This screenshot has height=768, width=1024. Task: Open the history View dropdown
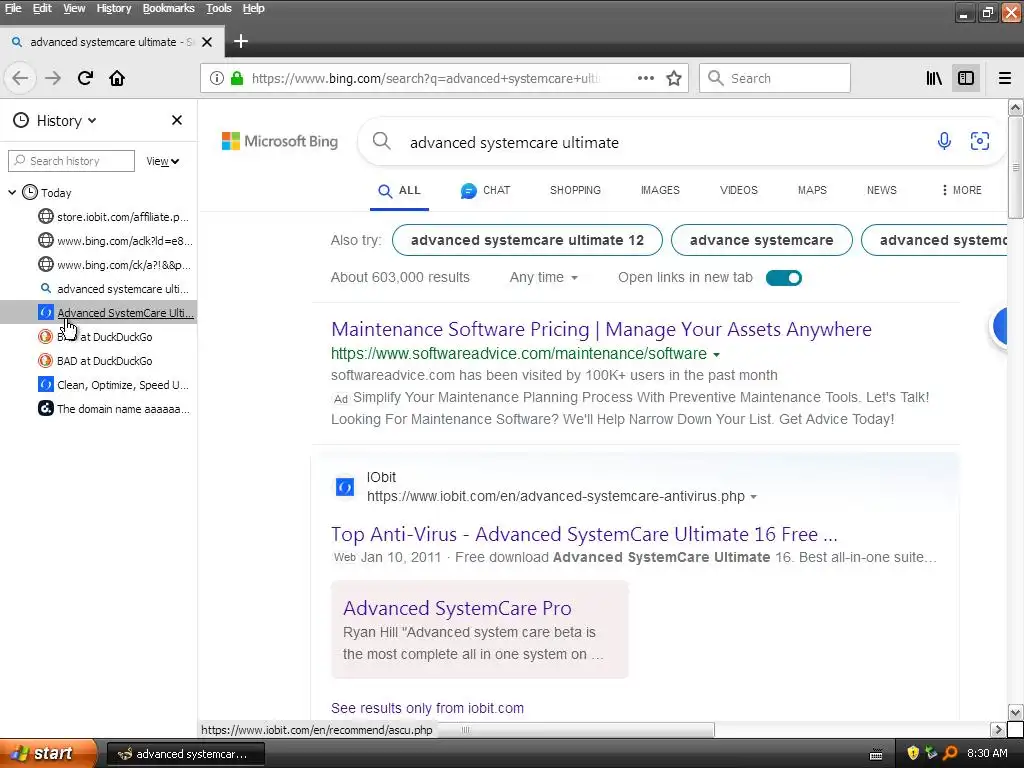163,161
